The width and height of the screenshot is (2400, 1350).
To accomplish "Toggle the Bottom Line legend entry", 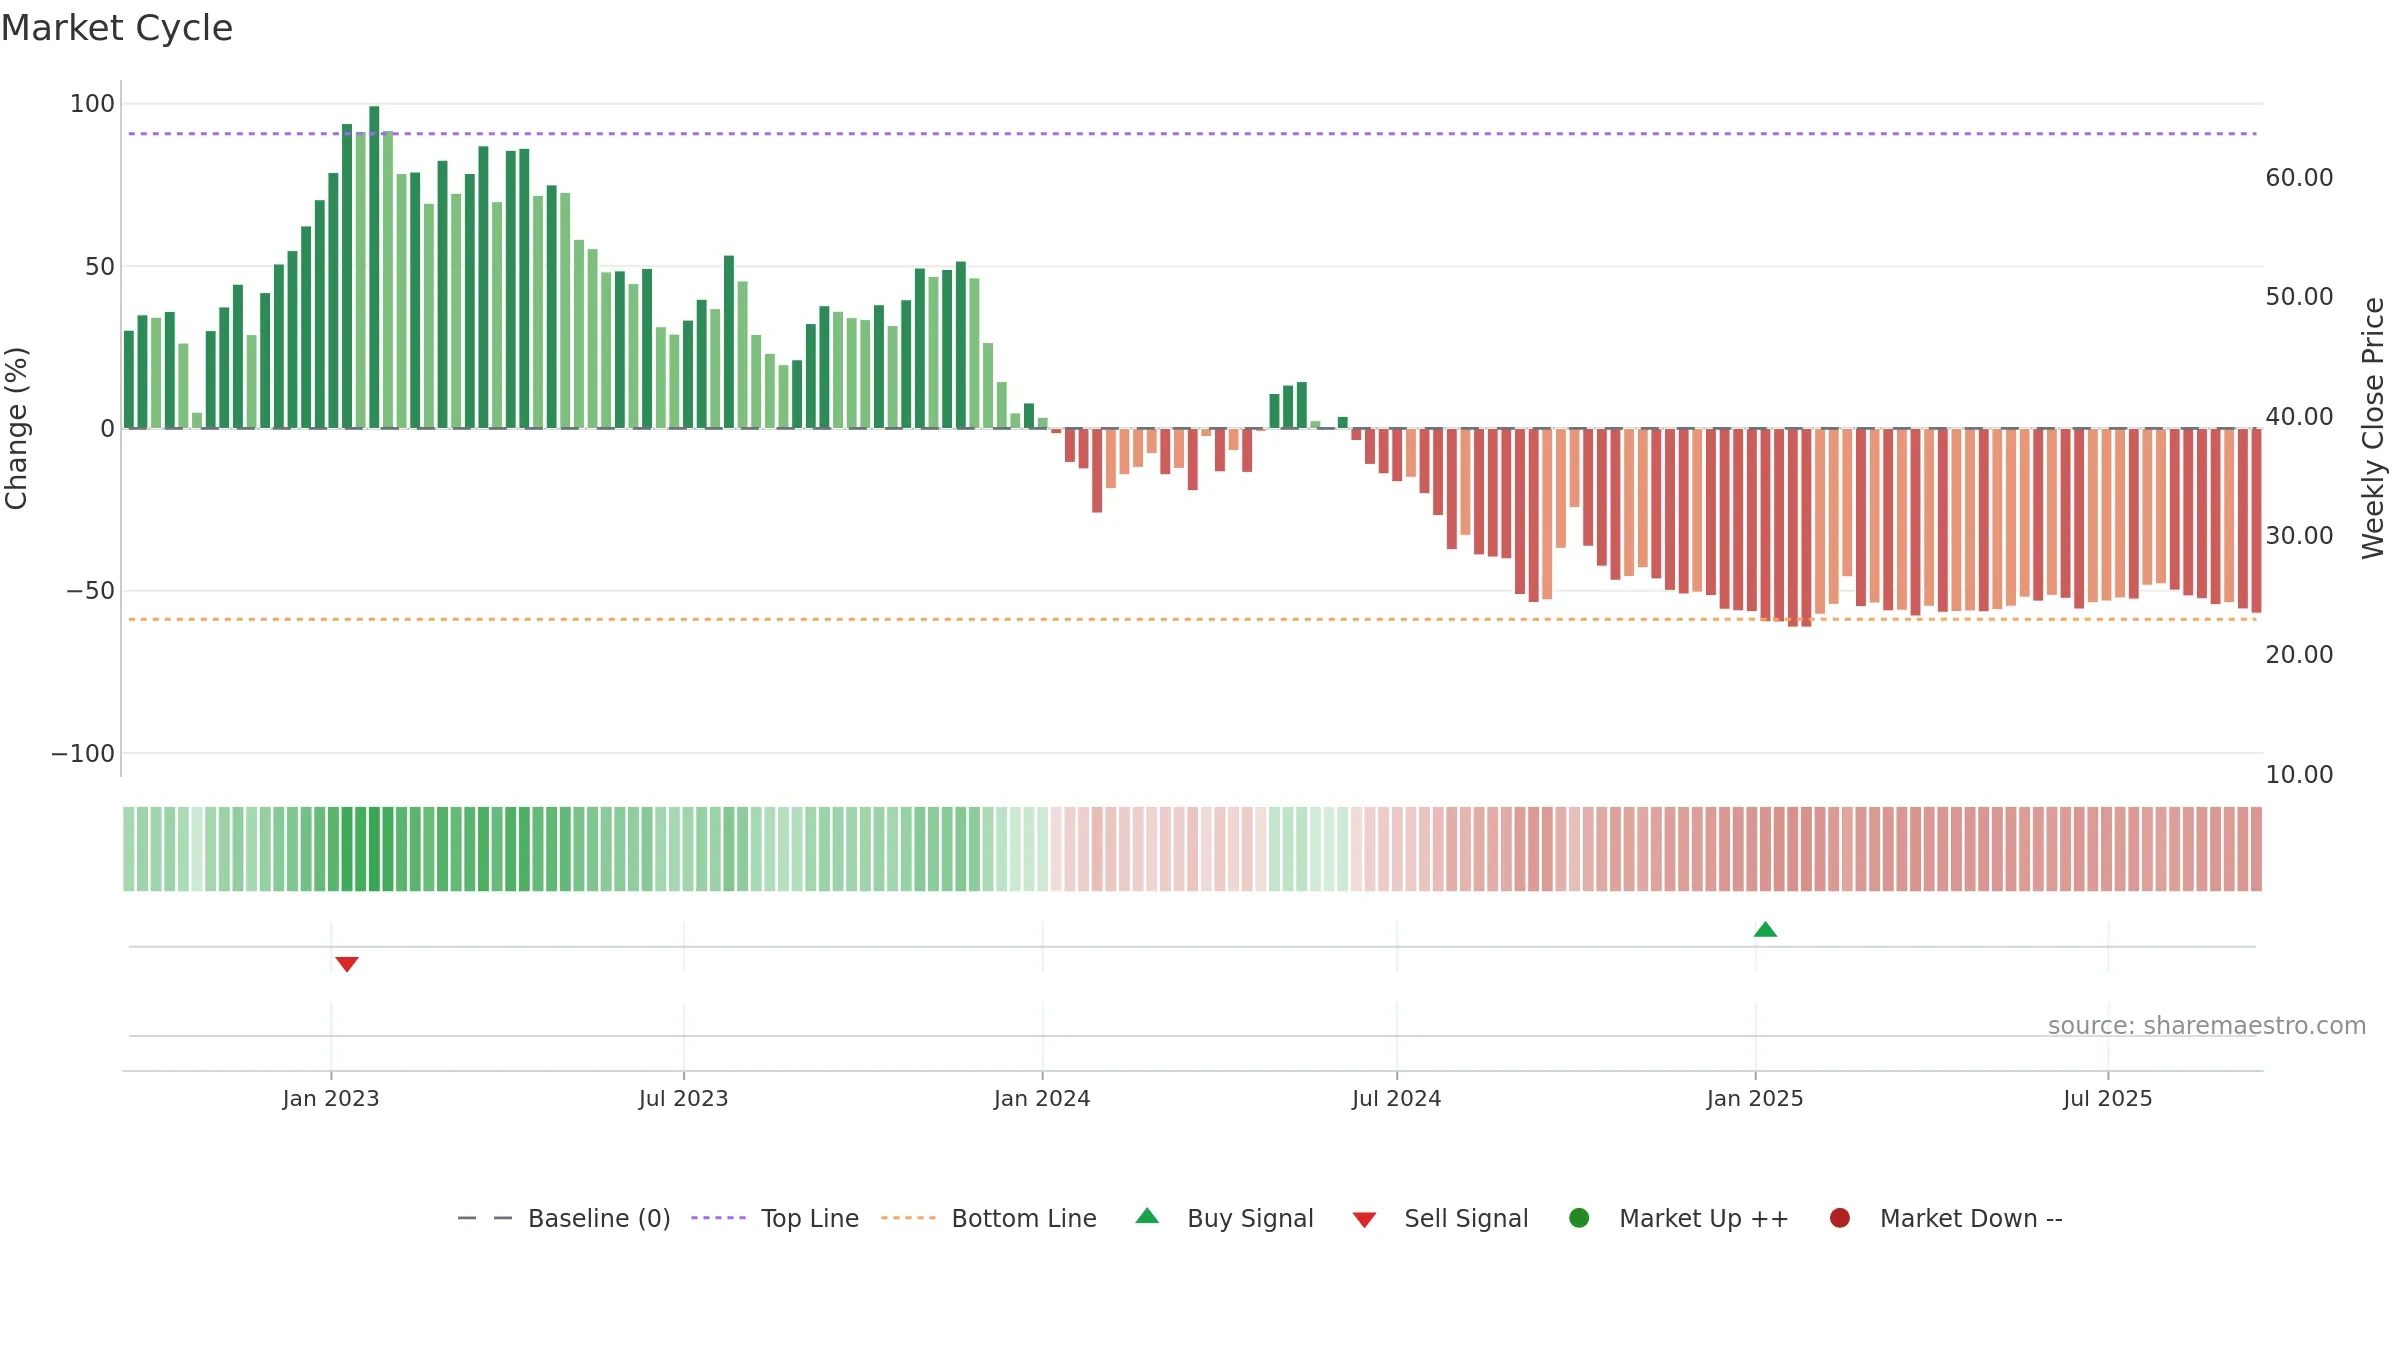I will (x=989, y=1219).
